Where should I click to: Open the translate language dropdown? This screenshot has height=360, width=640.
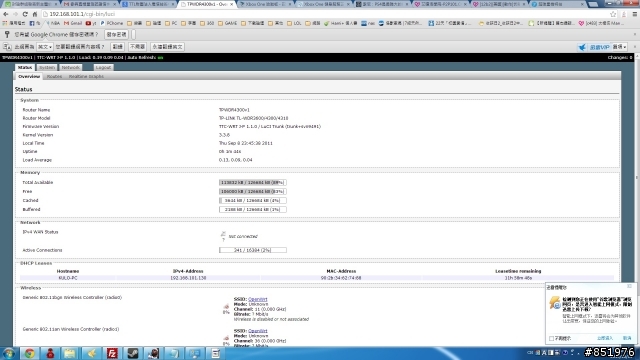[44, 47]
